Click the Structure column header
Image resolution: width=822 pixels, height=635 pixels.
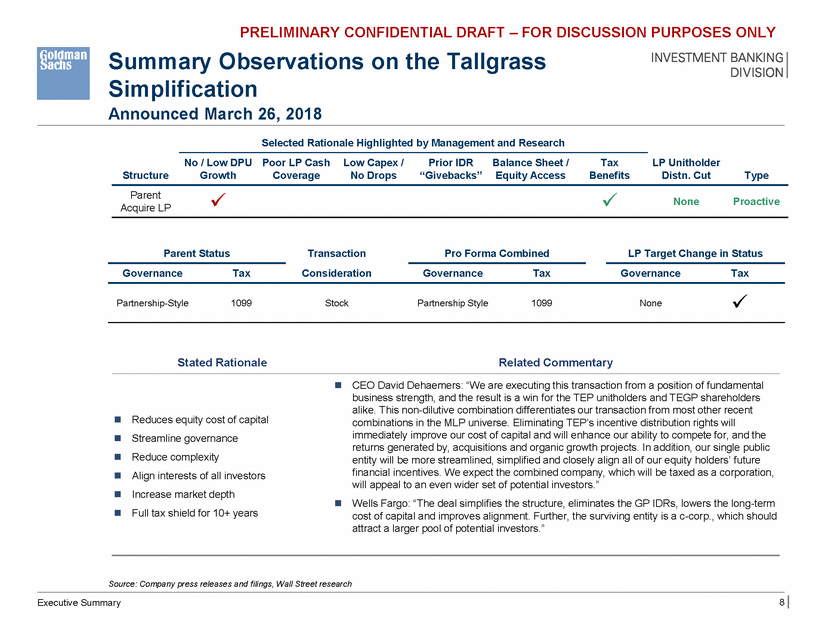(x=145, y=176)
